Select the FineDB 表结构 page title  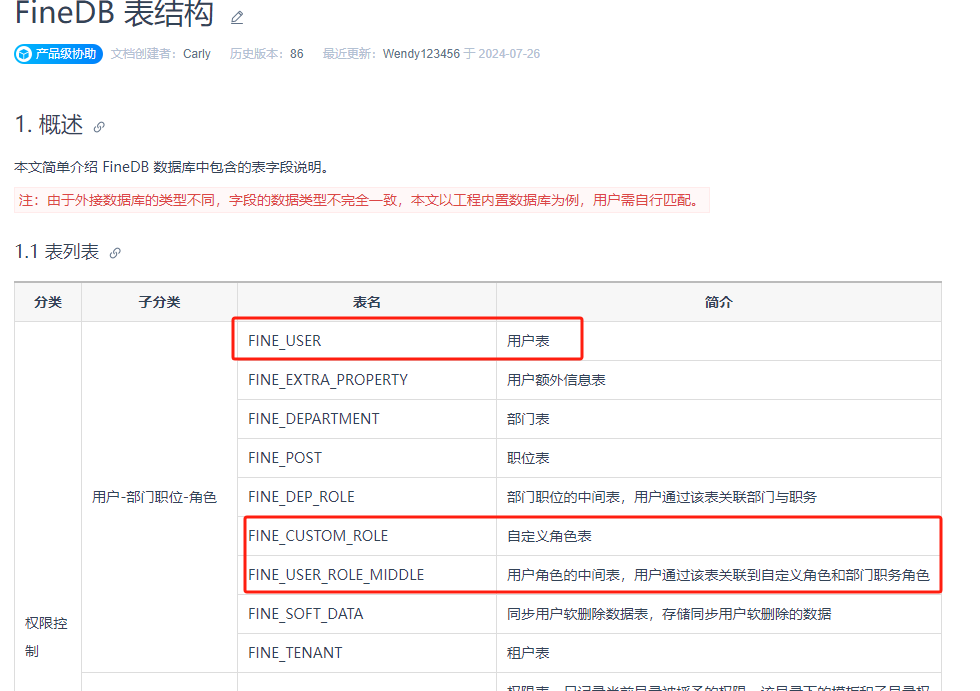tap(114, 14)
